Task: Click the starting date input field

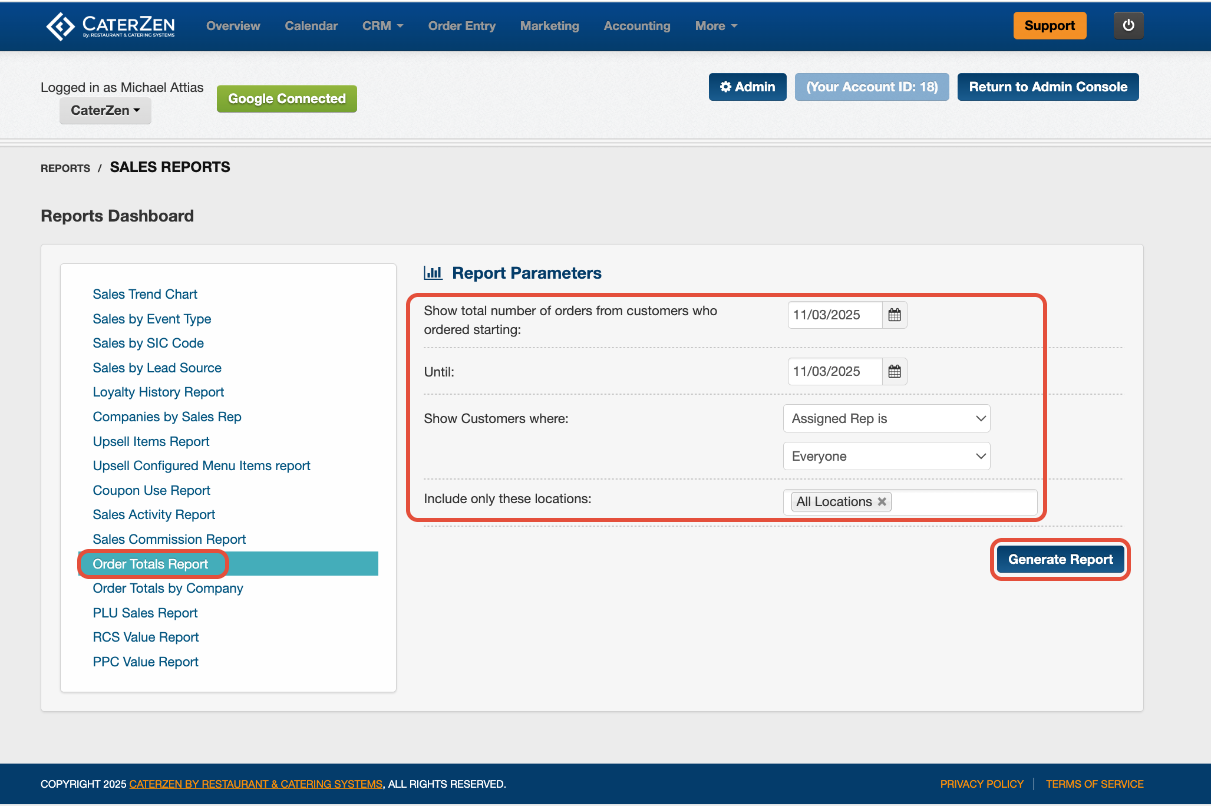Action: pos(835,315)
